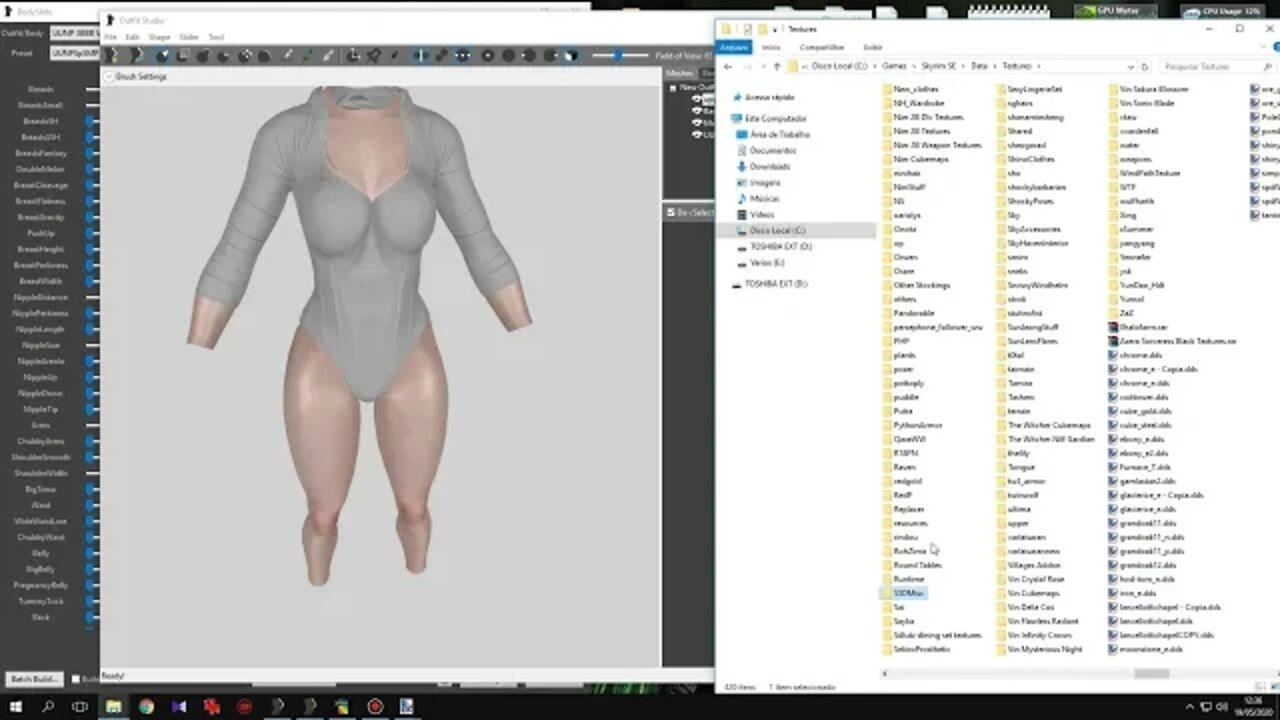The height and width of the screenshot is (720, 1280).
Task: Click Games in address breadcrumb
Action: click(894, 66)
